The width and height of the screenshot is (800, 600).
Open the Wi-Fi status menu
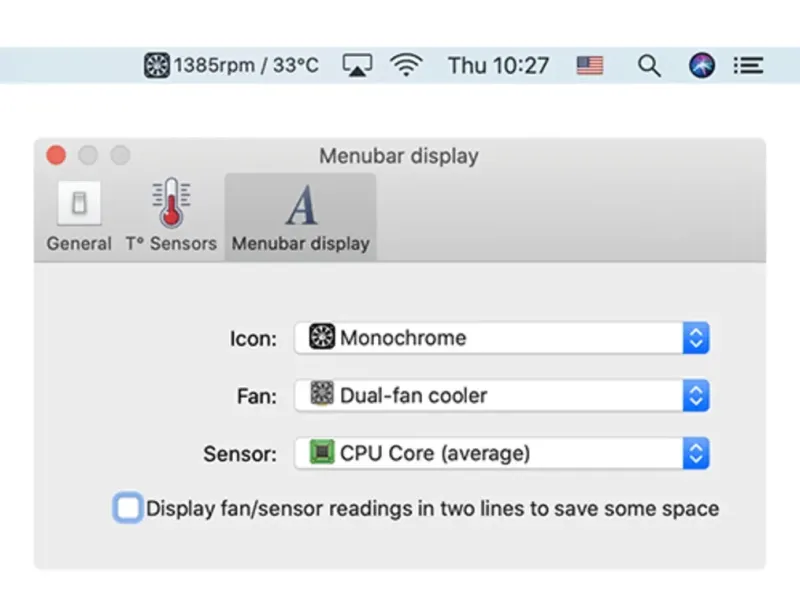[406, 66]
